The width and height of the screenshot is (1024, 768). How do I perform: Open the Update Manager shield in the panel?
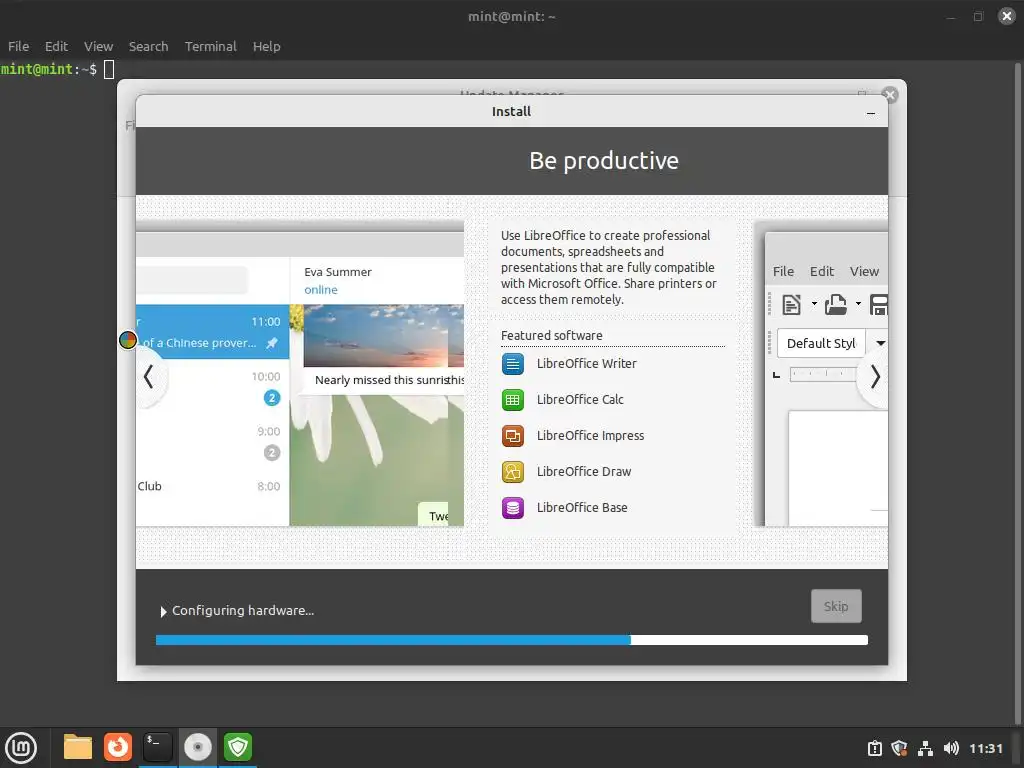(238, 747)
